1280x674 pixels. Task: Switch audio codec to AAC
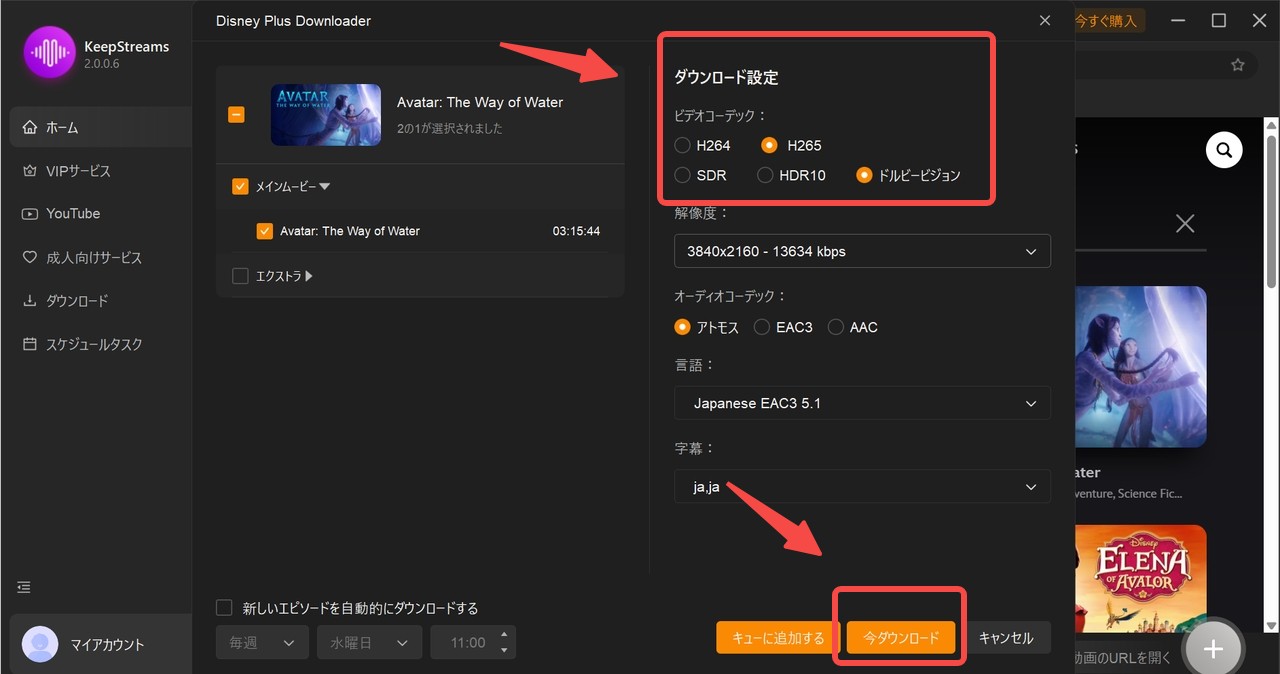836,327
